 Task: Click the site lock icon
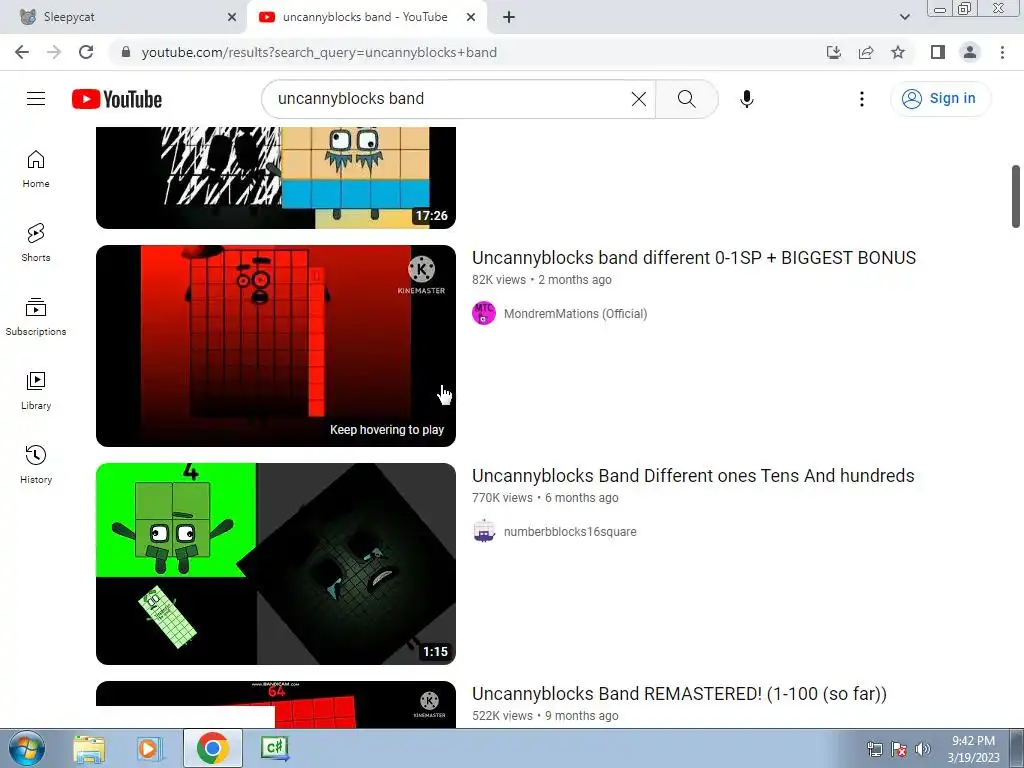click(x=126, y=52)
